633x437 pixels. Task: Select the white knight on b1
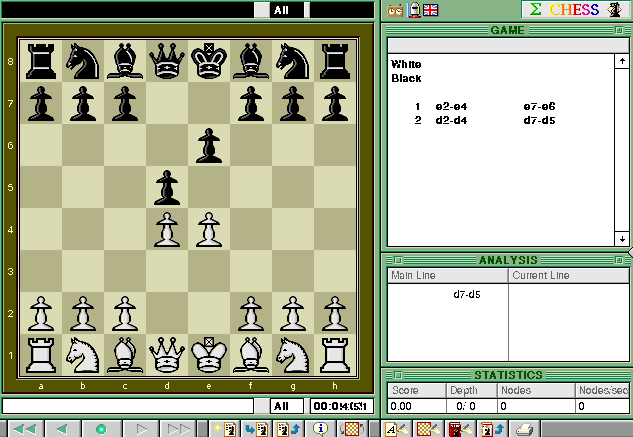83,355
